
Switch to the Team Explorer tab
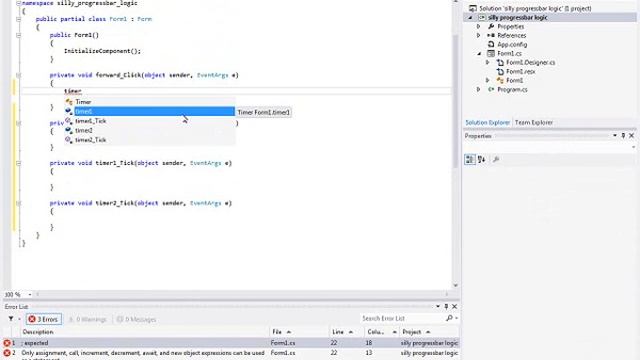(x=533, y=122)
